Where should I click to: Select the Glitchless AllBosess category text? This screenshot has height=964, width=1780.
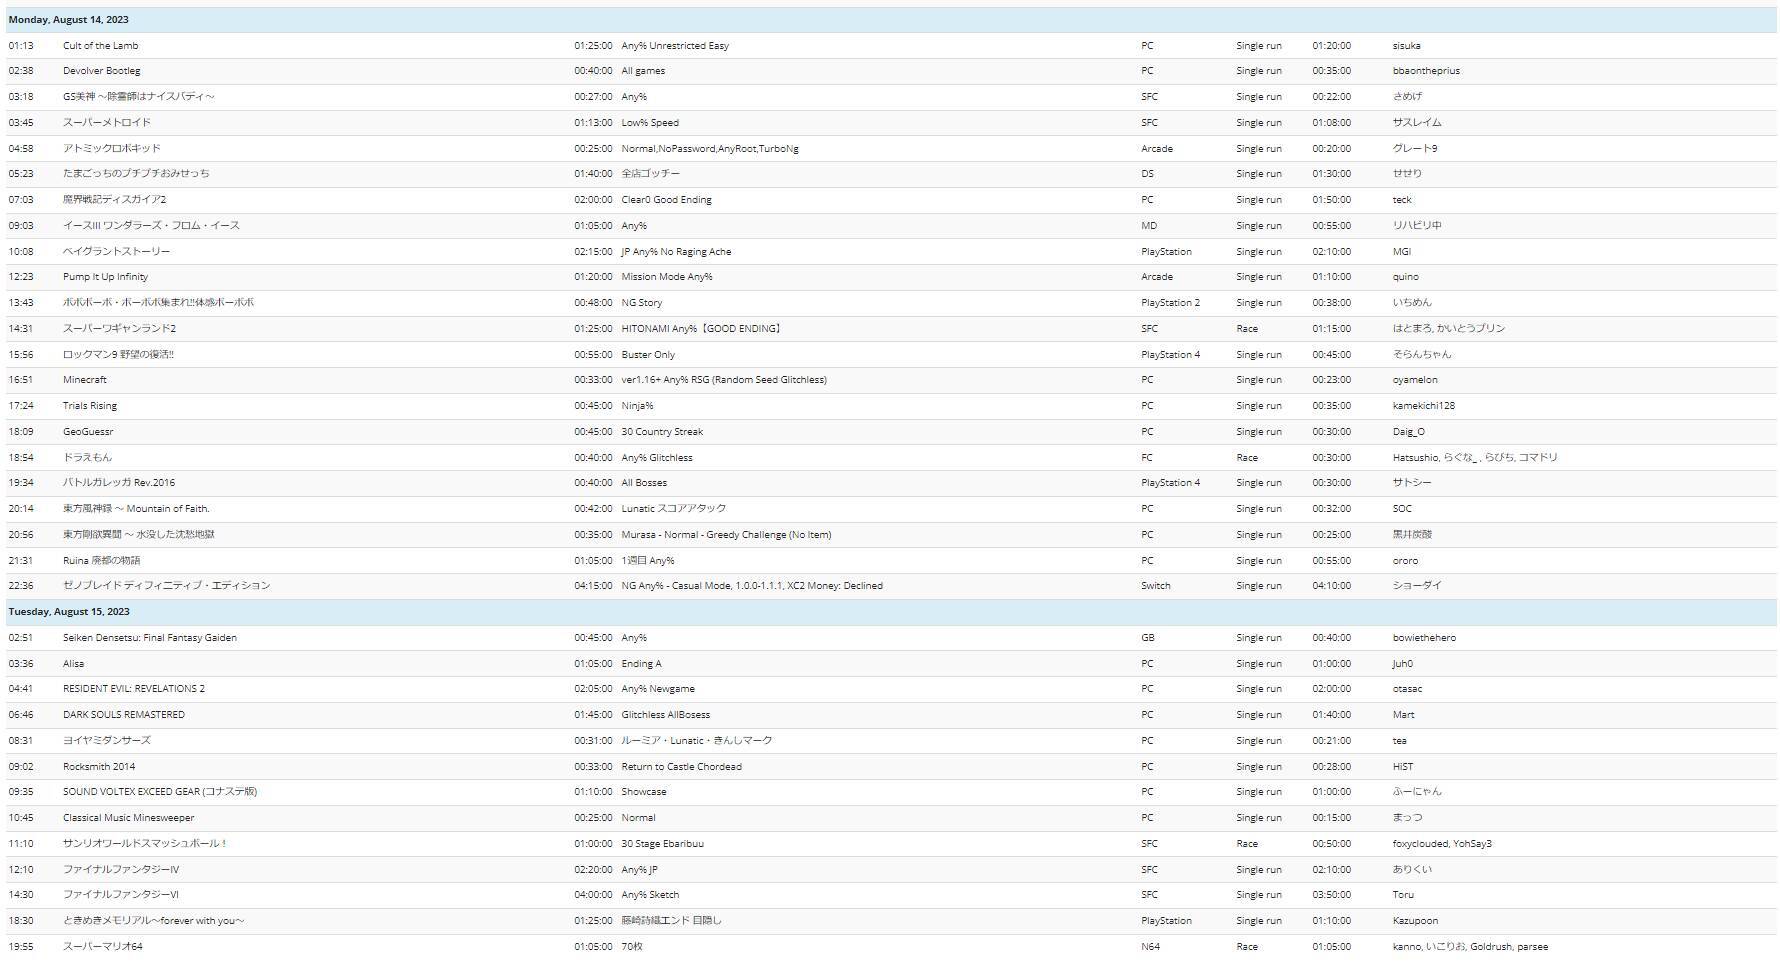pos(665,715)
